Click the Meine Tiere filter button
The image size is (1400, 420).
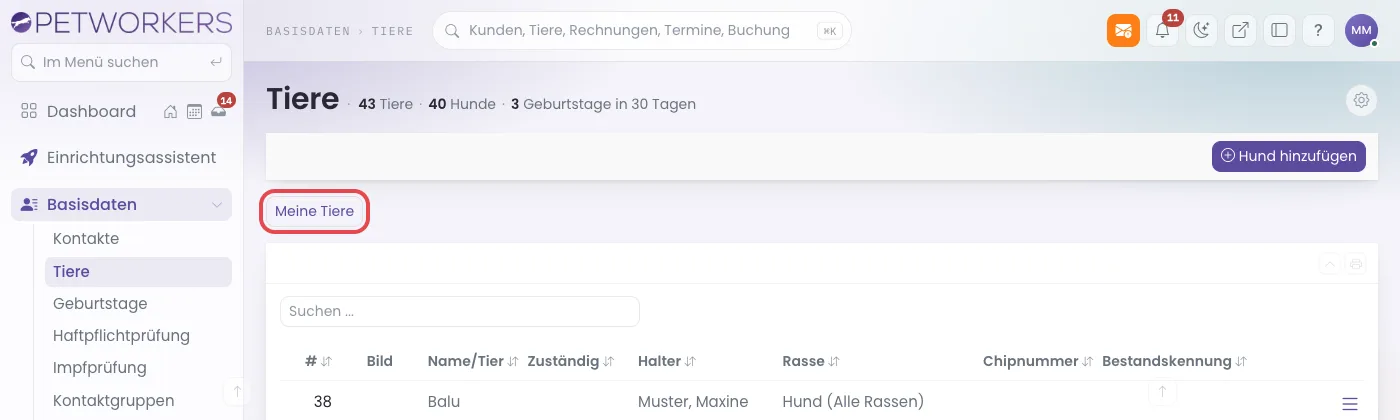(314, 212)
